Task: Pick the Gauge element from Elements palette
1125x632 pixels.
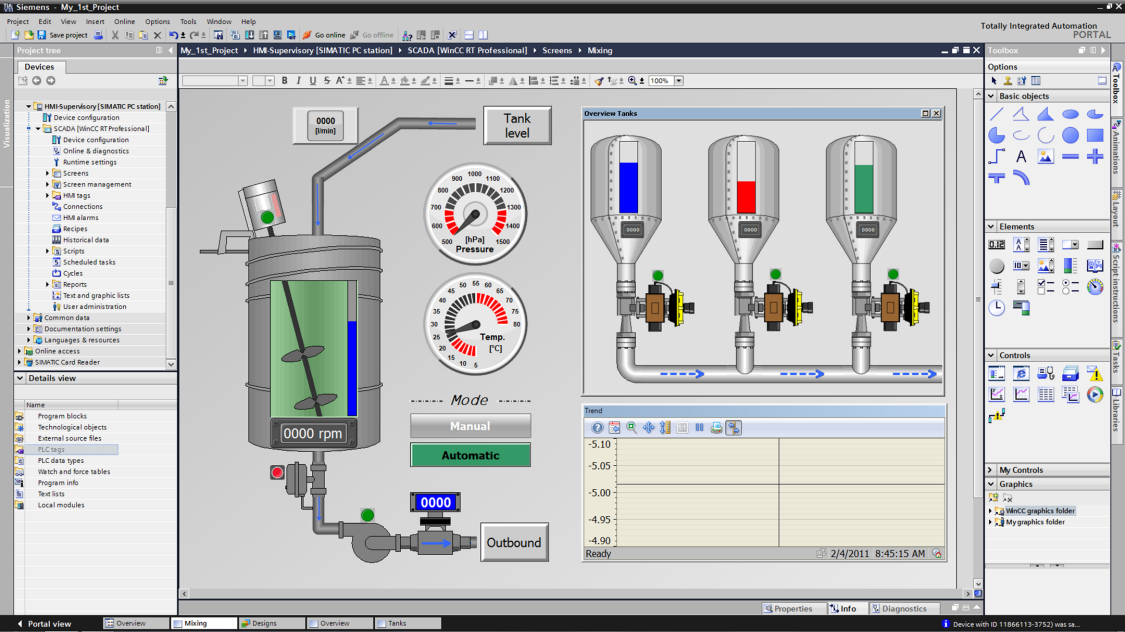Action: (x=1094, y=288)
